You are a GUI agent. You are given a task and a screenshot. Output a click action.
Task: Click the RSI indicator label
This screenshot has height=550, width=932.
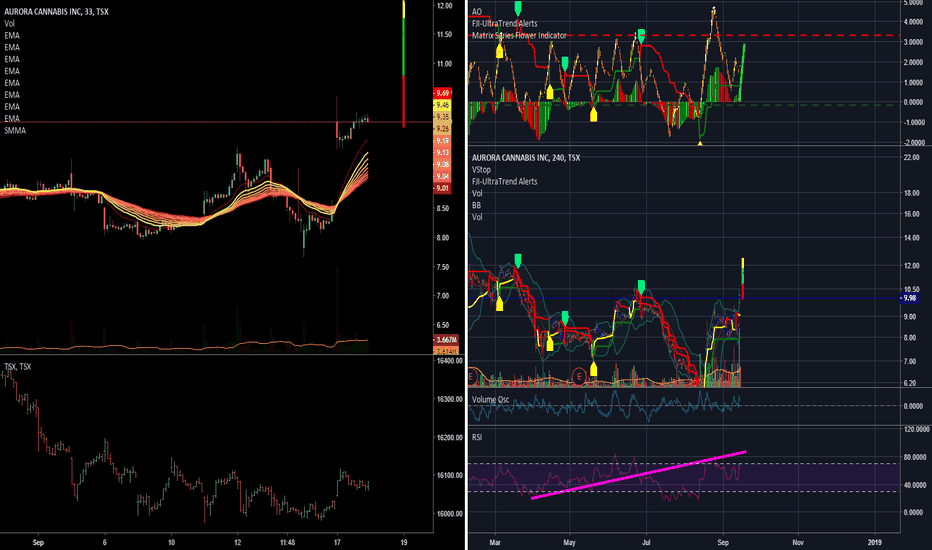tap(477, 437)
